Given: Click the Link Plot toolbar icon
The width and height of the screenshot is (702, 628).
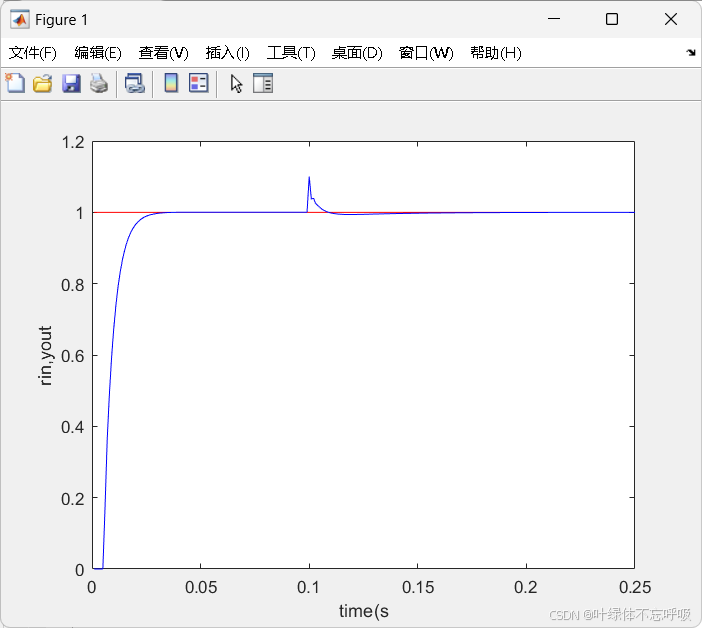Looking at the screenshot, I should coord(134,84).
